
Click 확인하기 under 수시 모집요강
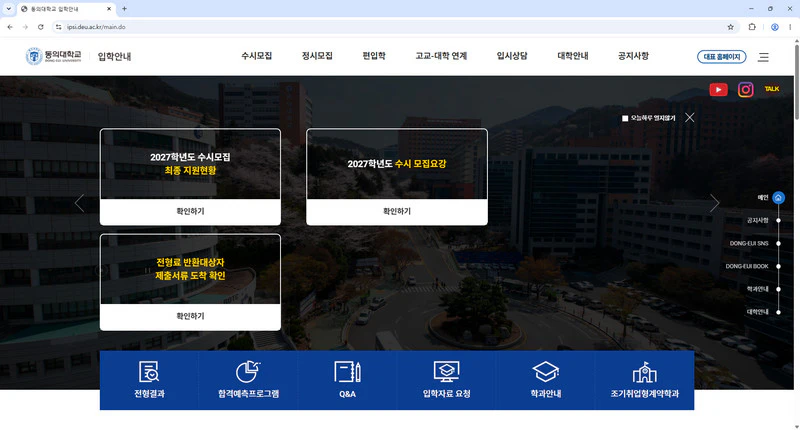pos(397,211)
